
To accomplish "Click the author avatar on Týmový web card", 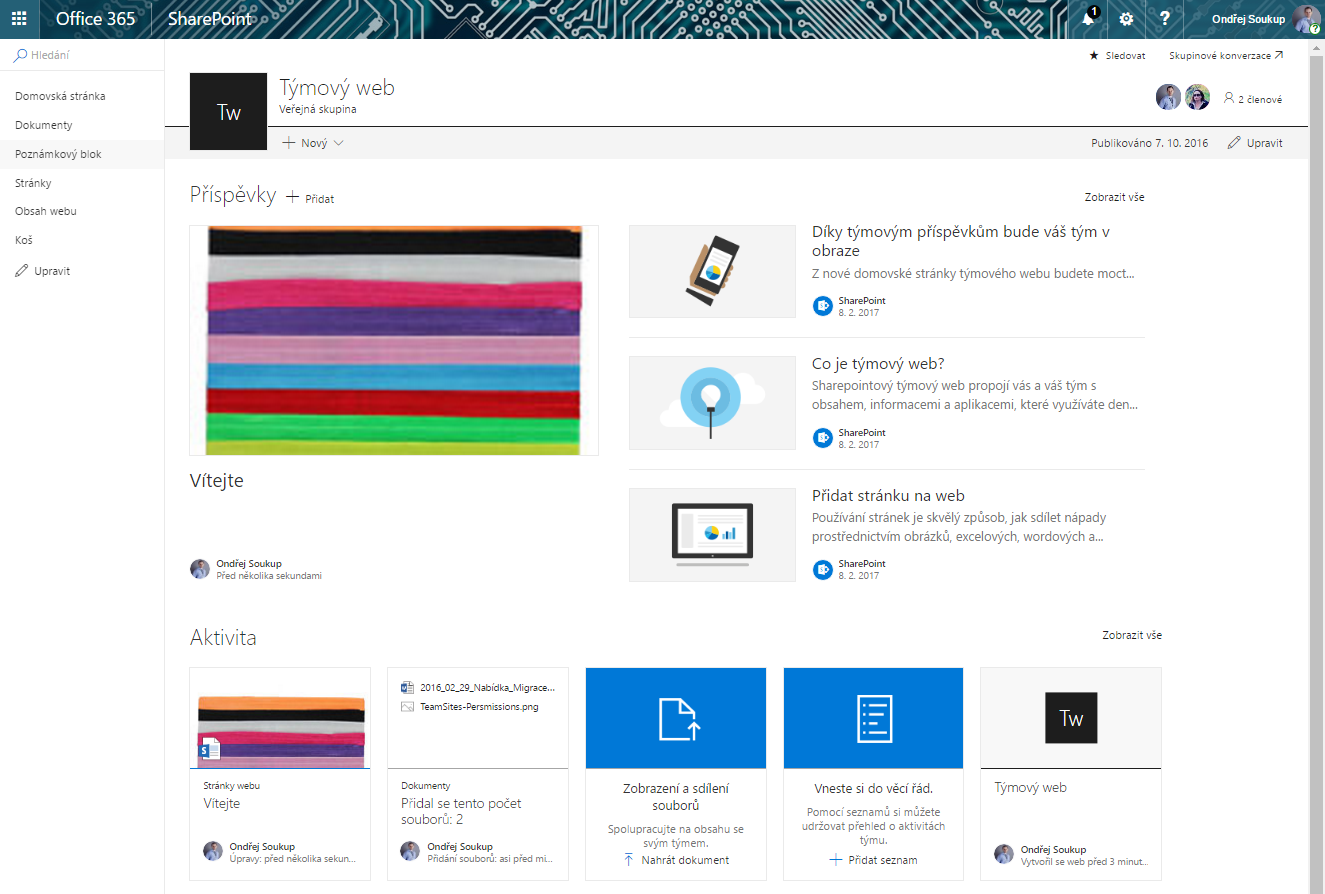I will (1004, 853).
